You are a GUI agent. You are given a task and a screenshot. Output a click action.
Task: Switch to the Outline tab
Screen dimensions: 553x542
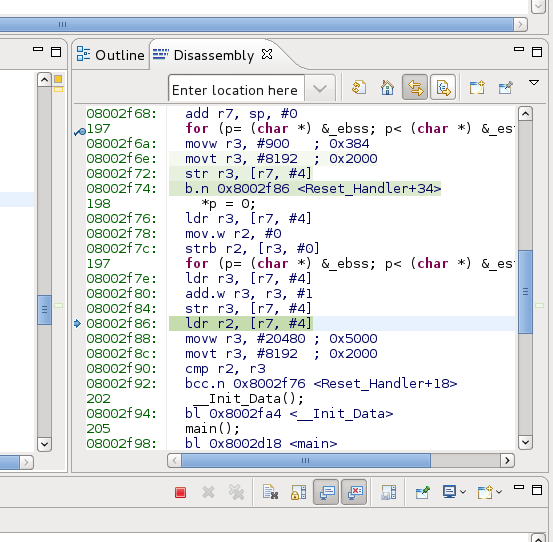pos(111,55)
